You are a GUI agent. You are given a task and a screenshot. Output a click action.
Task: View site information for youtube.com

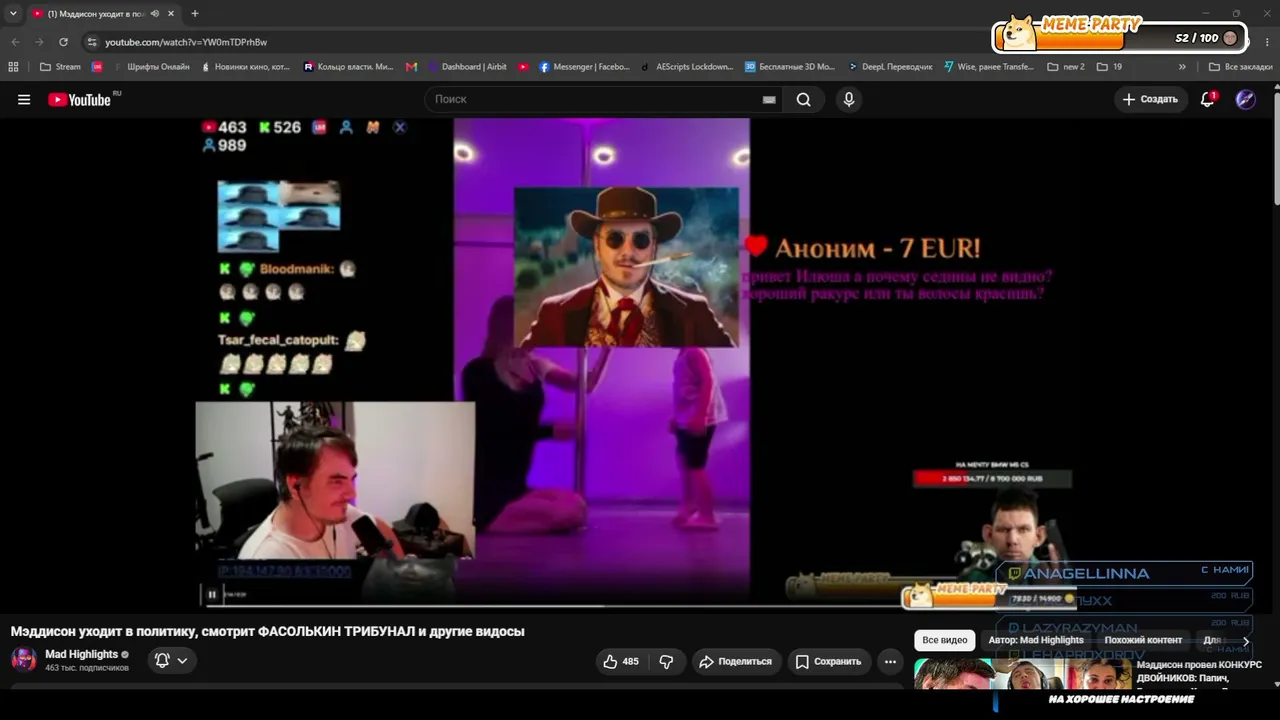[x=92, y=42]
